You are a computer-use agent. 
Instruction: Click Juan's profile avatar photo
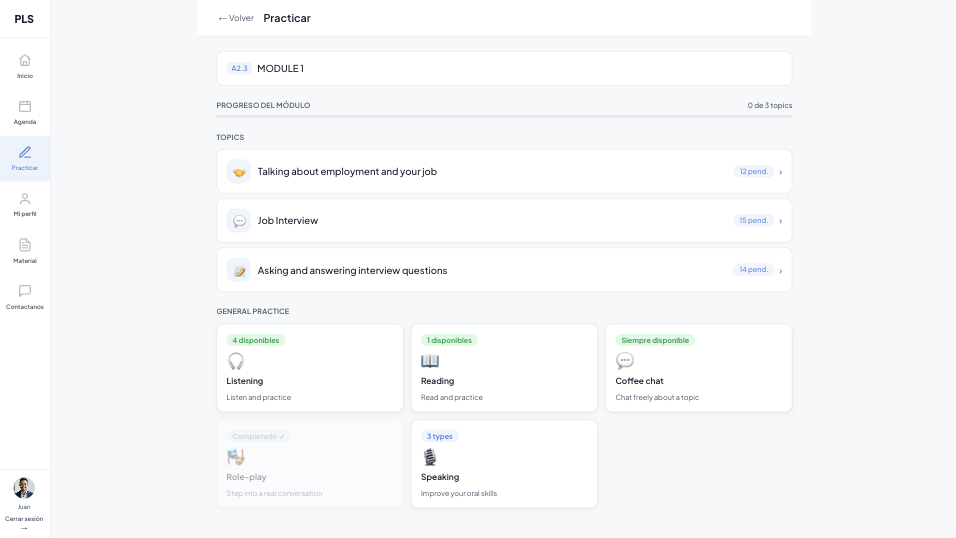pos(24,488)
